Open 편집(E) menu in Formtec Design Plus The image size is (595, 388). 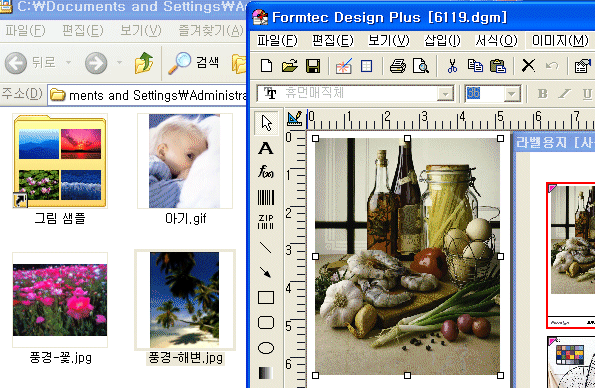[332, 40]
